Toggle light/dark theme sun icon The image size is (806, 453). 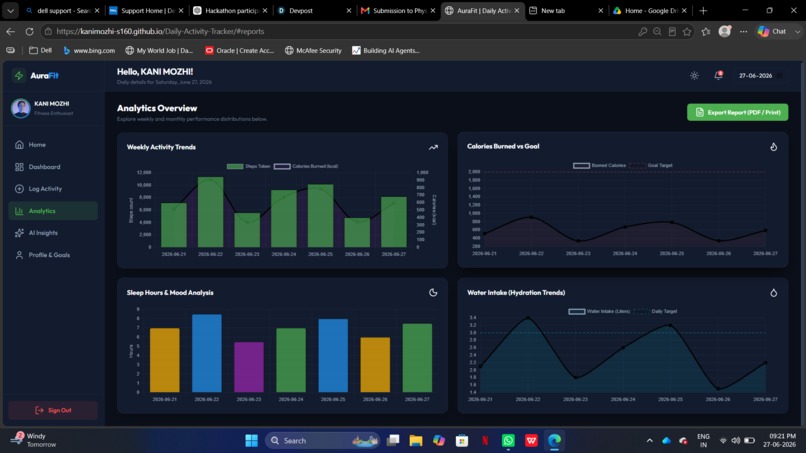pyautogui.click(x=694, y=76)
